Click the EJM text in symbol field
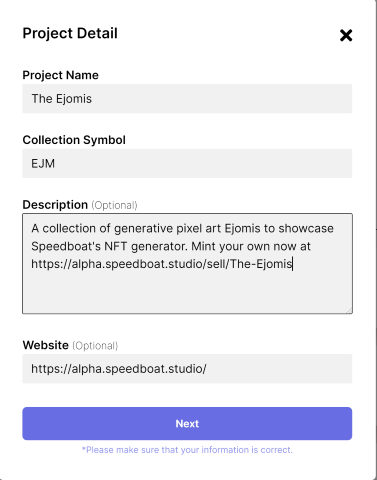 click(43, 164)
